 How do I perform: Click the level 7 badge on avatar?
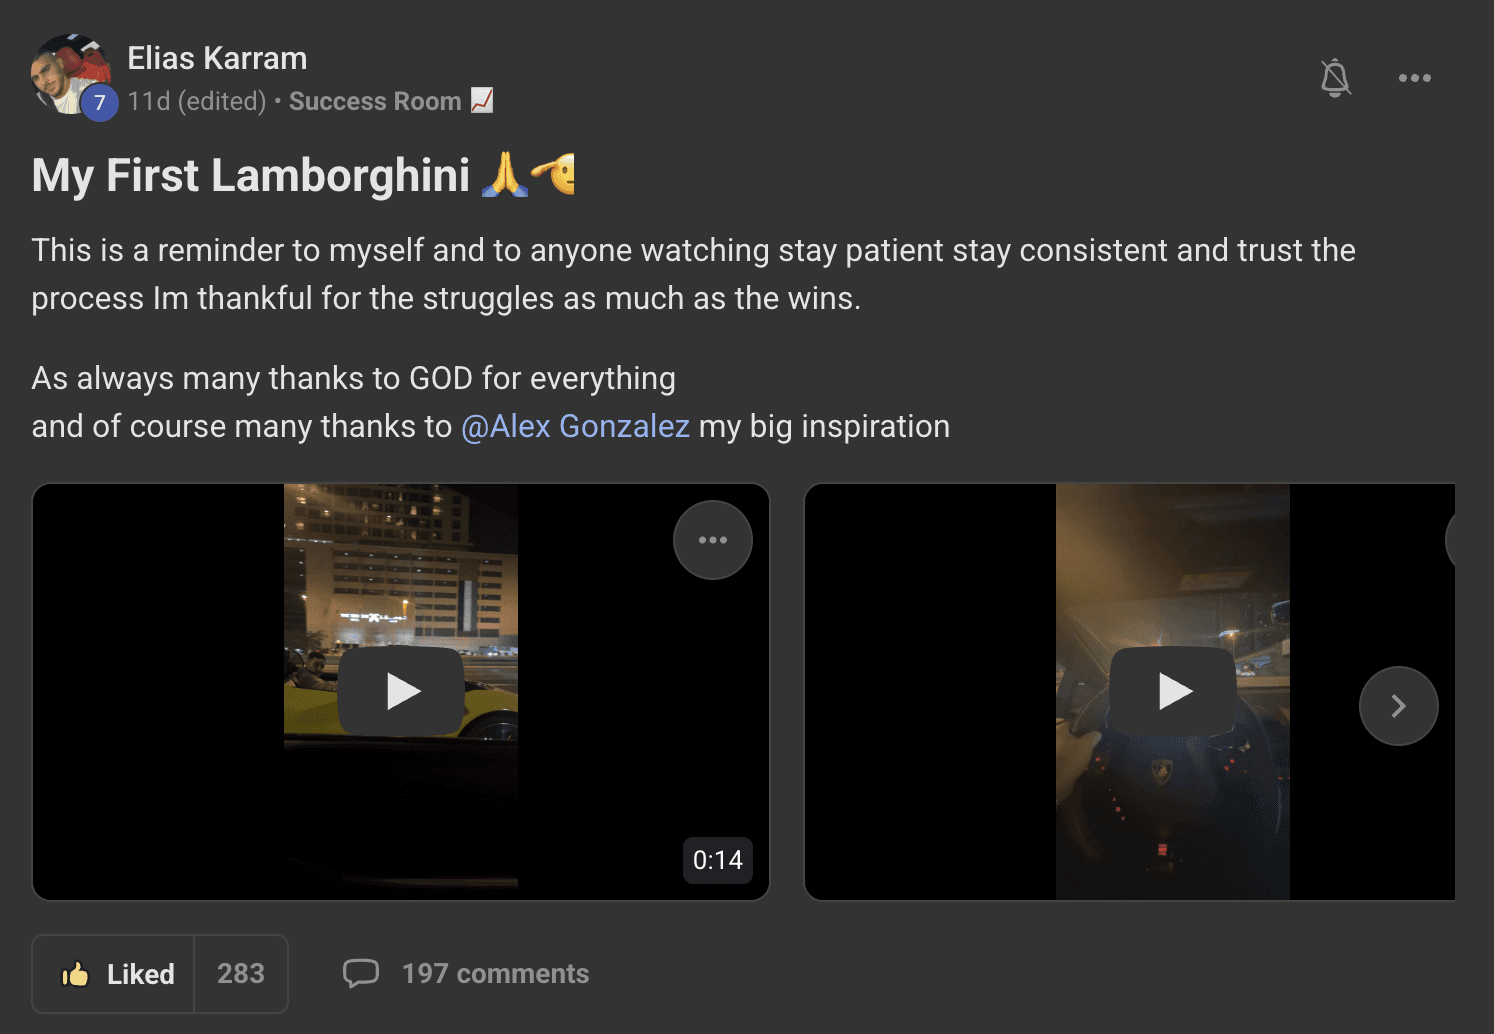99,102
